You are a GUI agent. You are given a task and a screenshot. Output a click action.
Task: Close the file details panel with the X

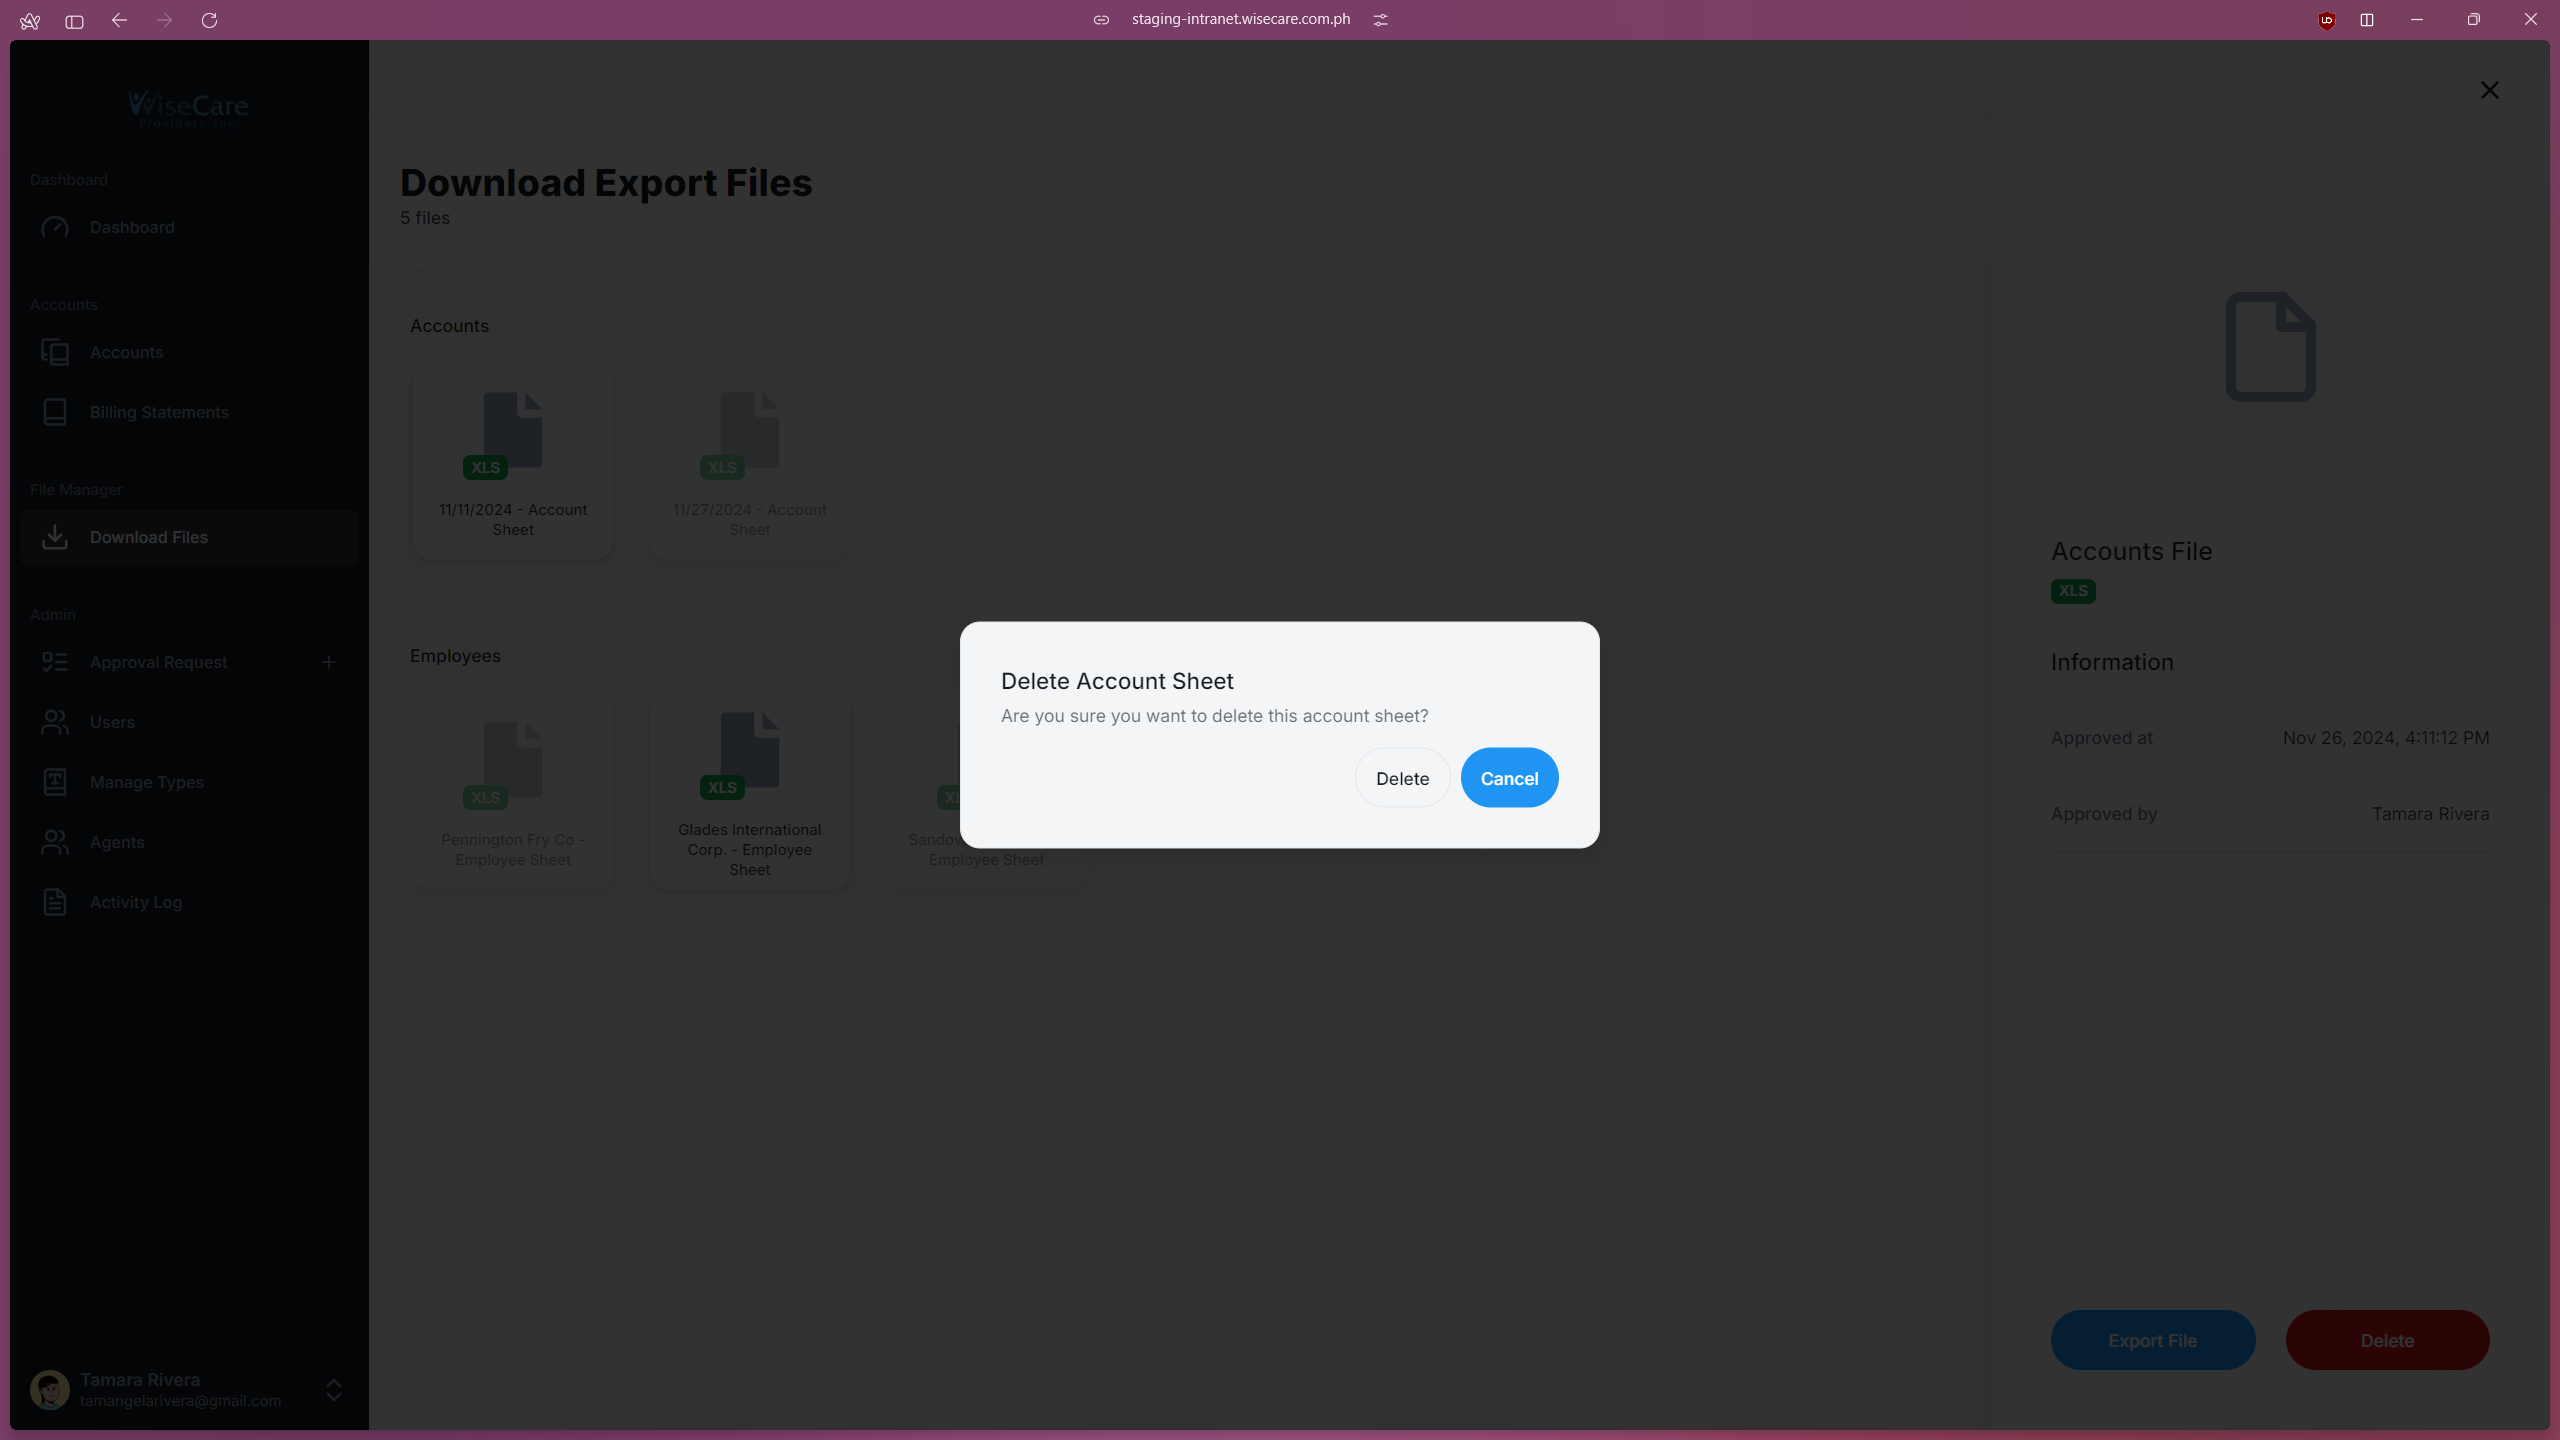coord(2489,90)
